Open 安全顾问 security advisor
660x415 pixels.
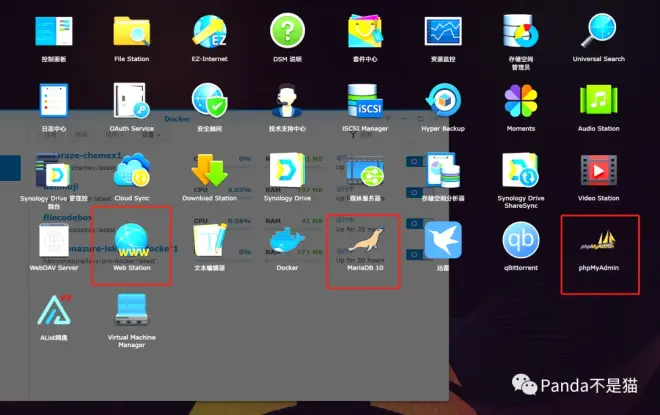click(x=210, y=101)
